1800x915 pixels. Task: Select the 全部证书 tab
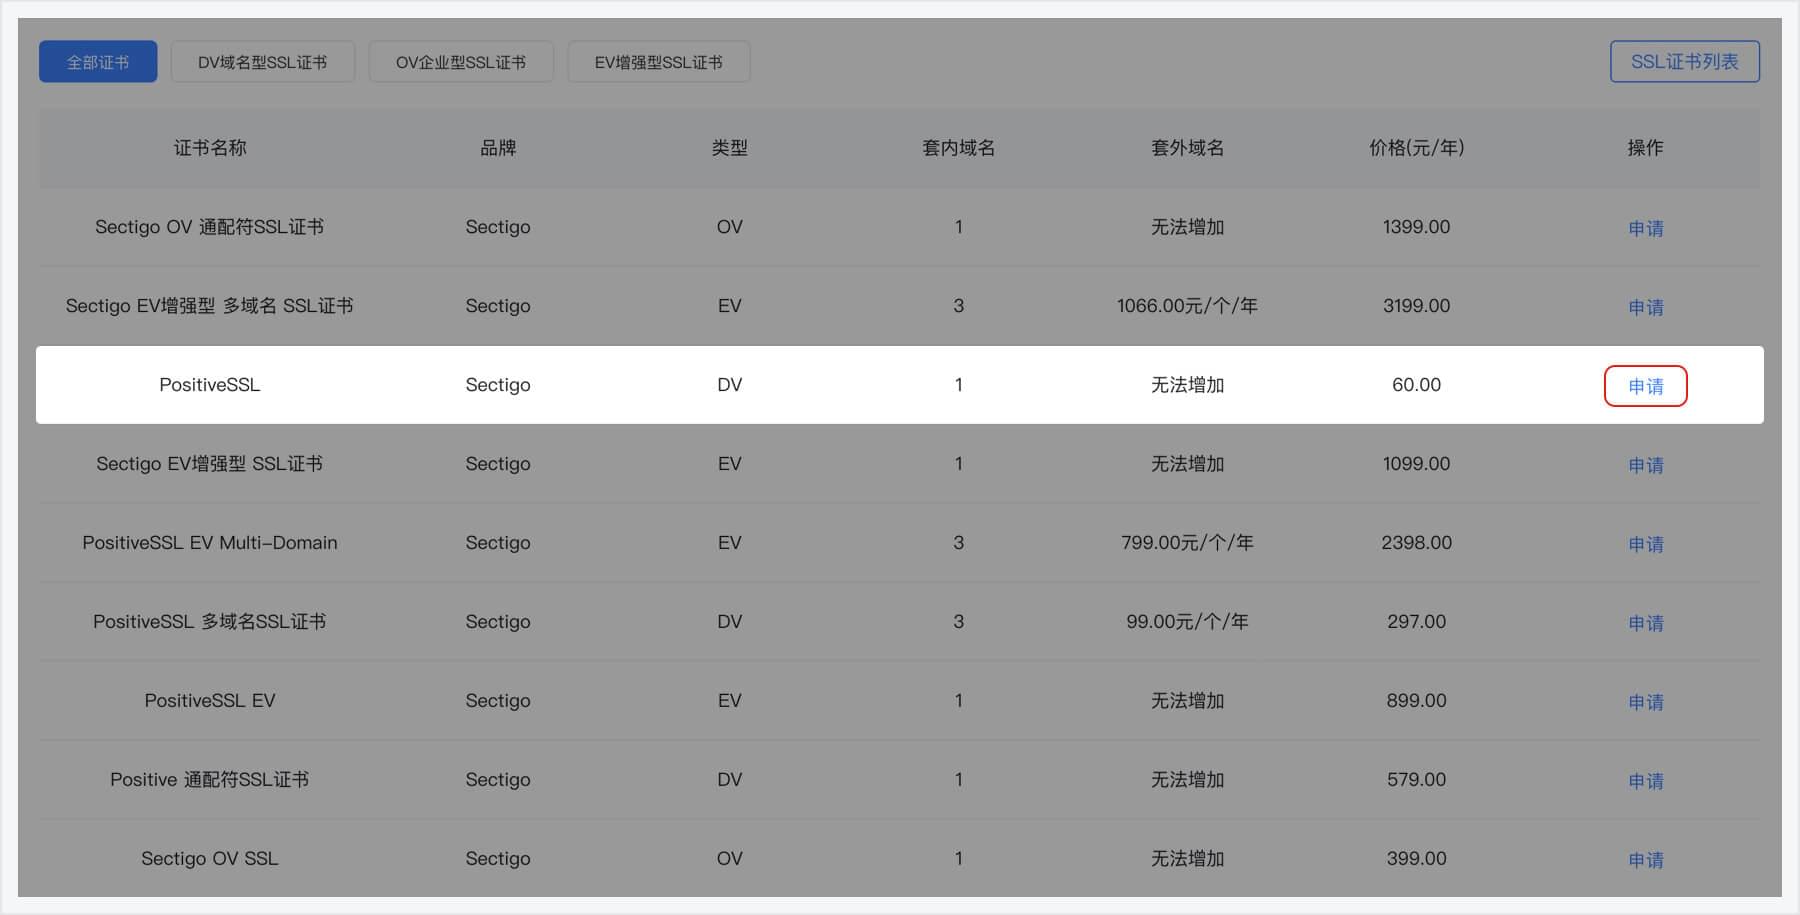[x=98, y=62]
